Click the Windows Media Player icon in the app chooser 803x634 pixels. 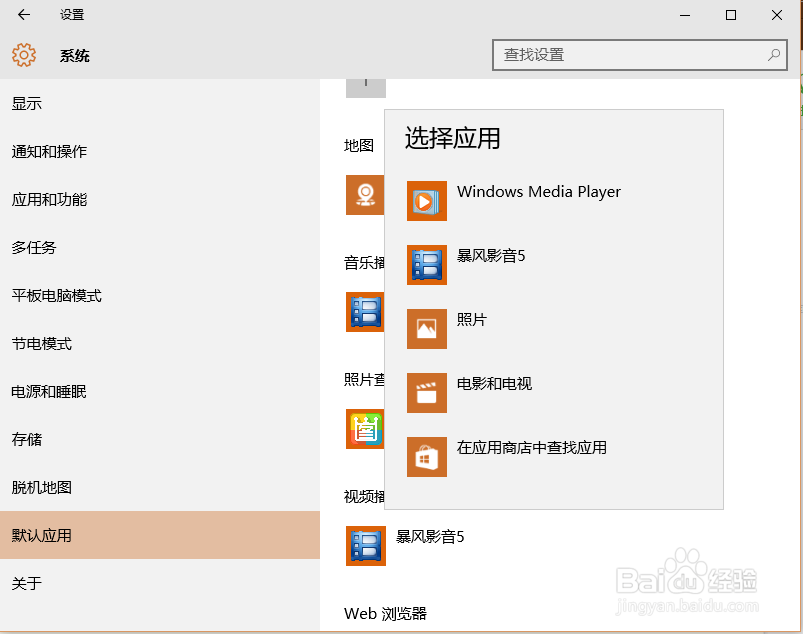point(427,201)
